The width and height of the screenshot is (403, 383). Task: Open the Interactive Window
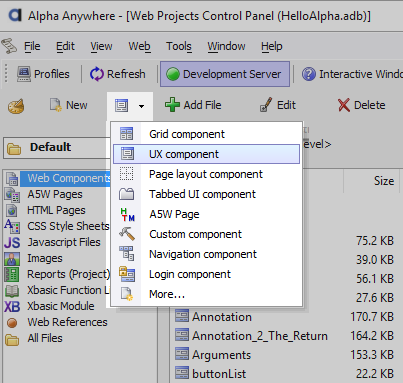point(352,74)
